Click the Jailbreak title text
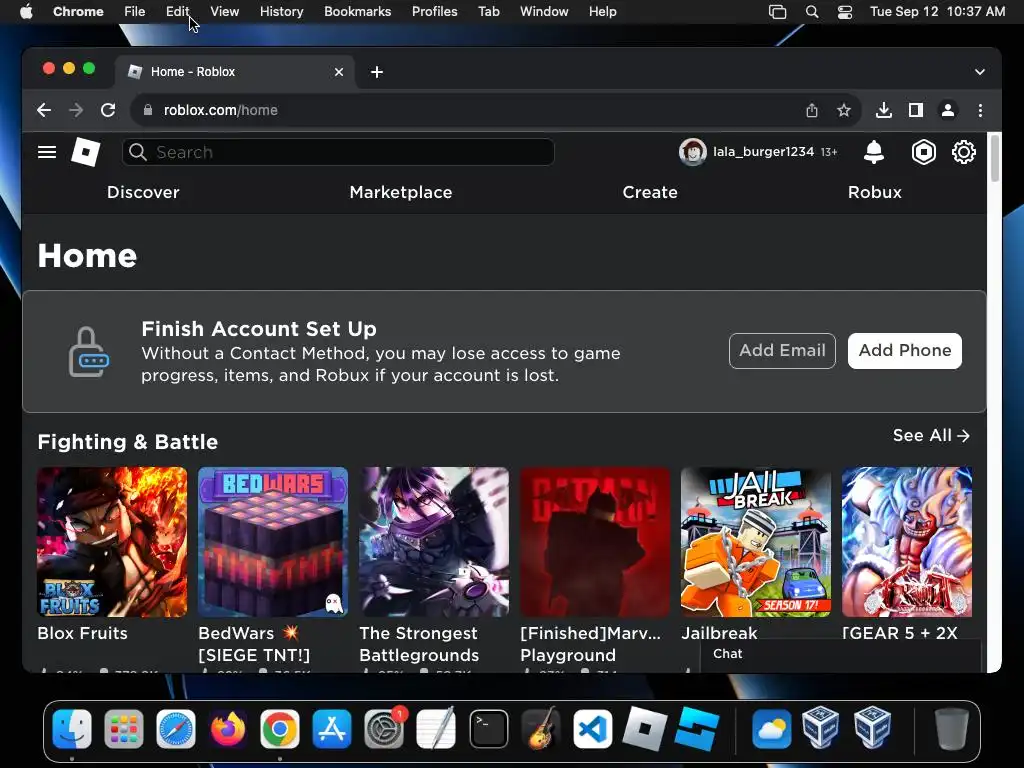The width and height of the screenshot is (1024, 768). click(719, 633)
